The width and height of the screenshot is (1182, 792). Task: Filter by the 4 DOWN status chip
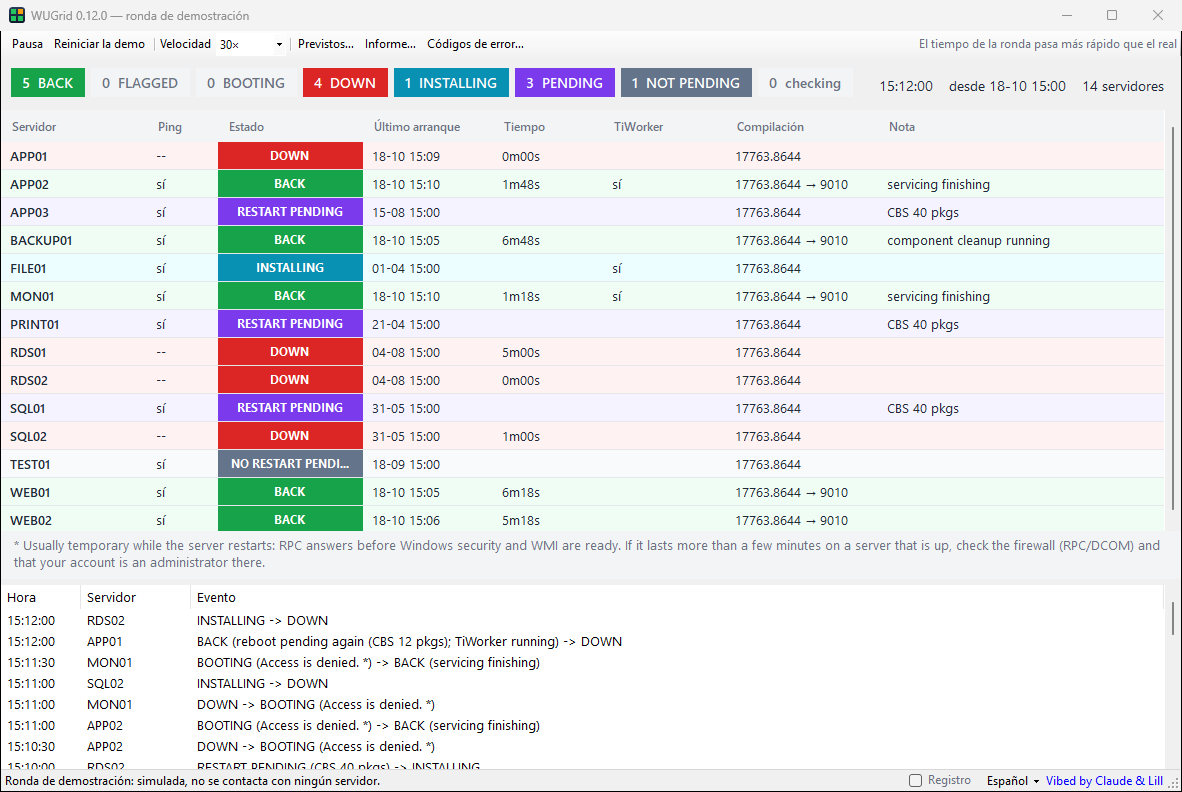(x=345, y=83)
